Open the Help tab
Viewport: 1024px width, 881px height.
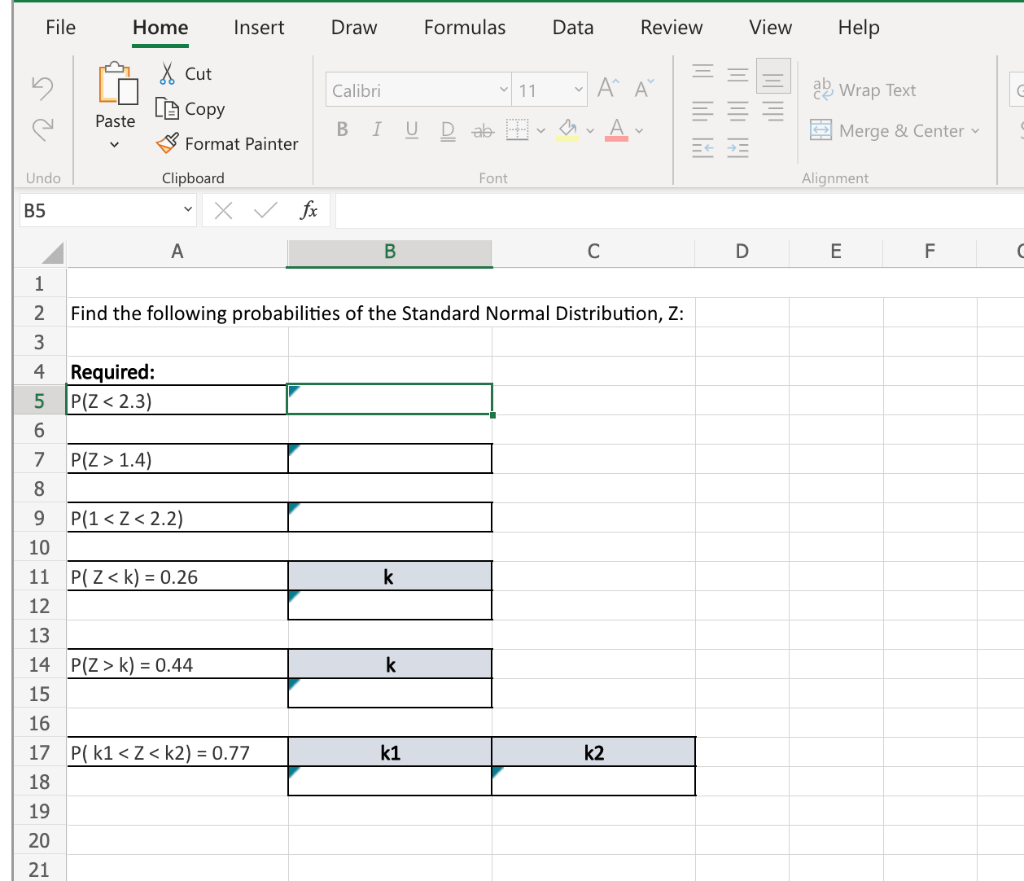(858, 27)
